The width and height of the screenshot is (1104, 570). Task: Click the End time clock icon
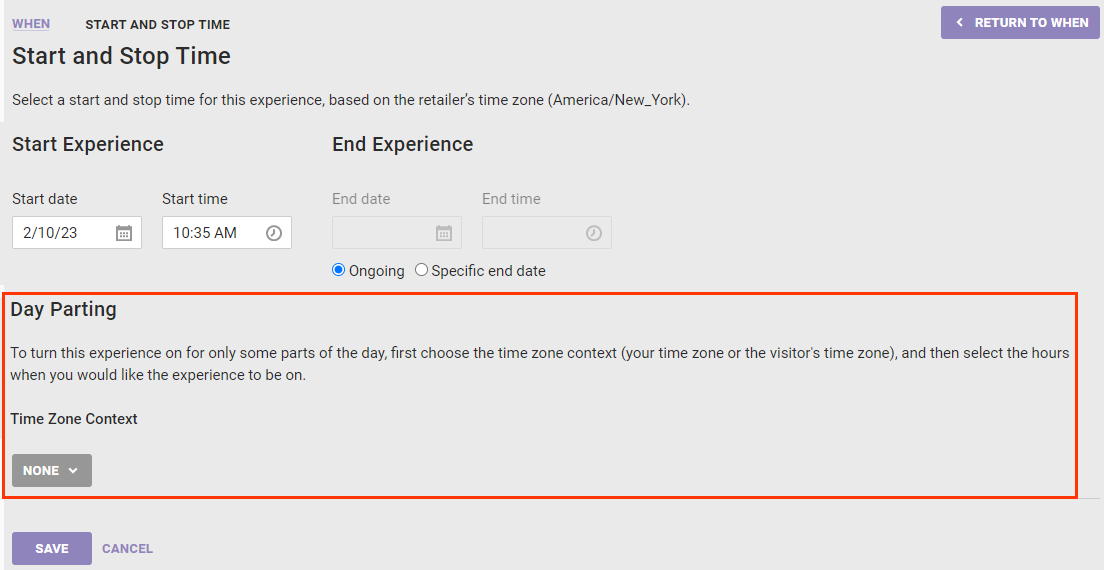pos(594,233)
